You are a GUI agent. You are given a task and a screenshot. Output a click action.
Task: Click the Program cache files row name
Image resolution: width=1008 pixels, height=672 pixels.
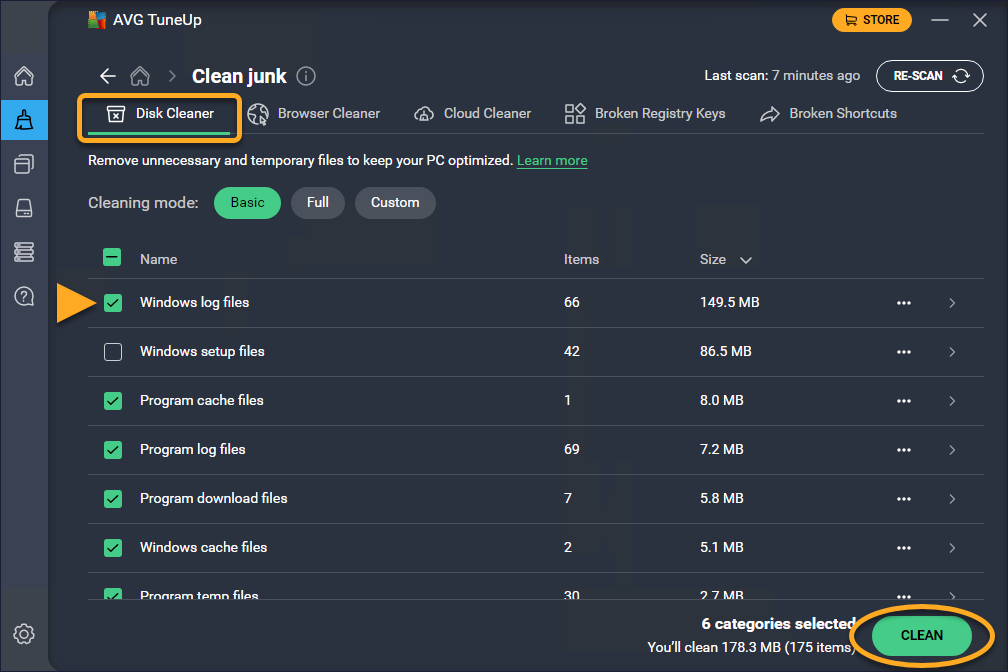(202, 400)
